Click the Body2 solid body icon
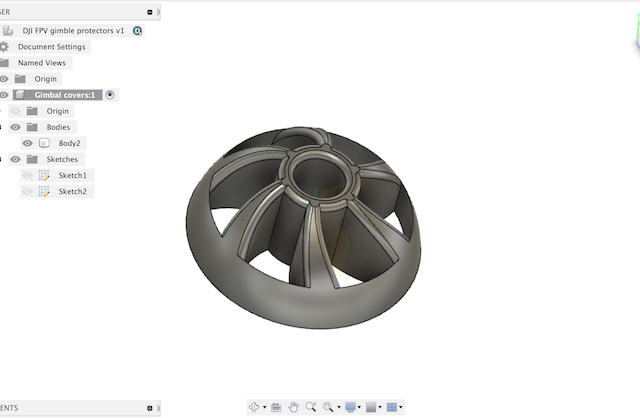The width and height of the screenshot is (640, 418). point(44,143)
